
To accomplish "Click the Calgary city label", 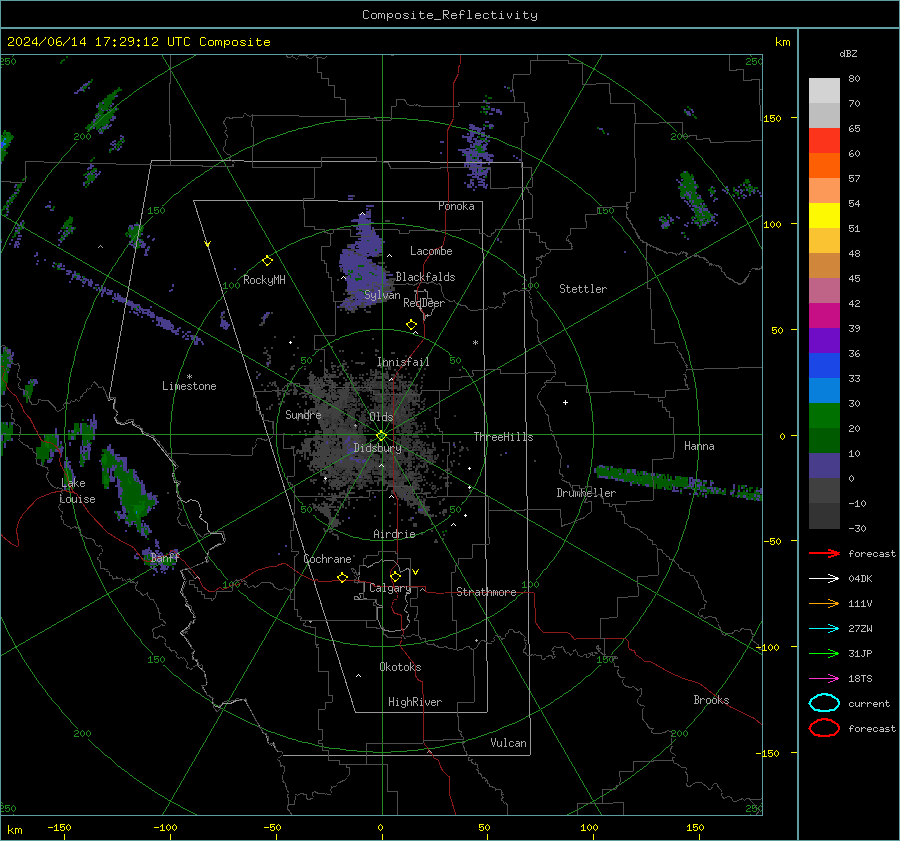I will click(390, 588).
